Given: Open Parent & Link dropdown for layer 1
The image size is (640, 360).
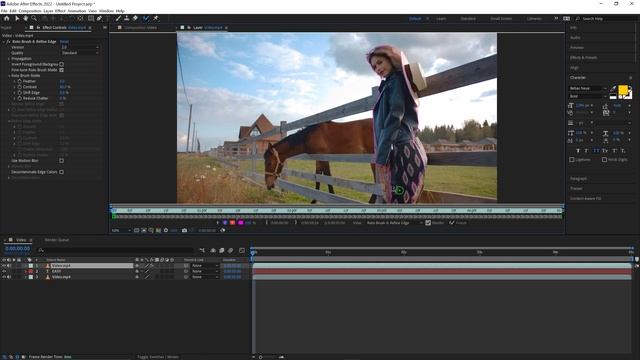Looking at the screenshot, I should [205, 266].
